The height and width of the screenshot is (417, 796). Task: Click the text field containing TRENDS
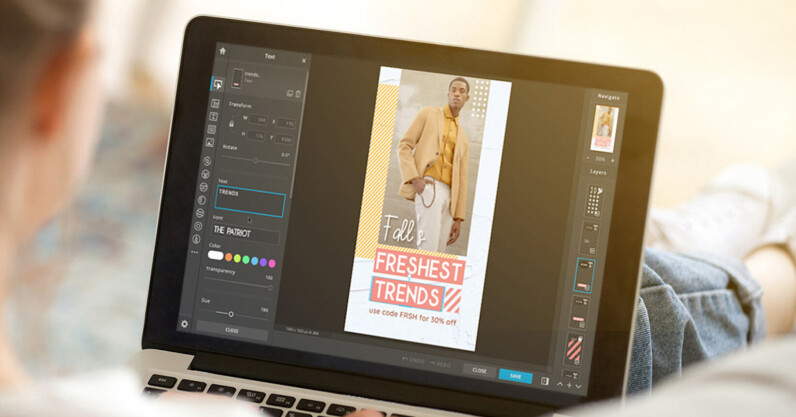[250, 202]
